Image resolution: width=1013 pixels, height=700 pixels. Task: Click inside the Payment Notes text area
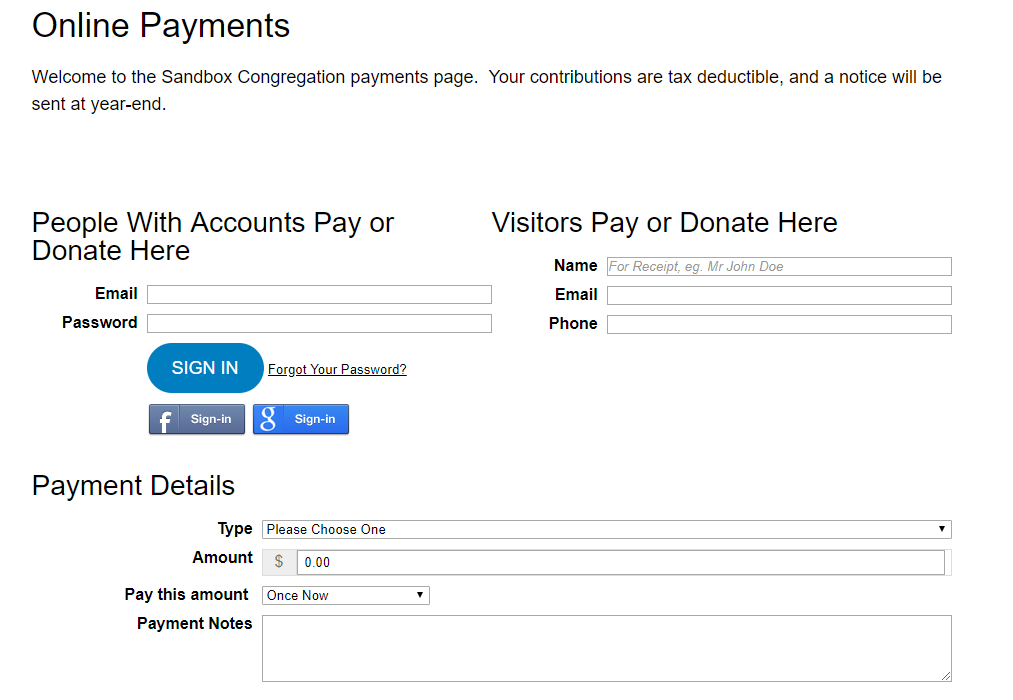tap(606, 648)
